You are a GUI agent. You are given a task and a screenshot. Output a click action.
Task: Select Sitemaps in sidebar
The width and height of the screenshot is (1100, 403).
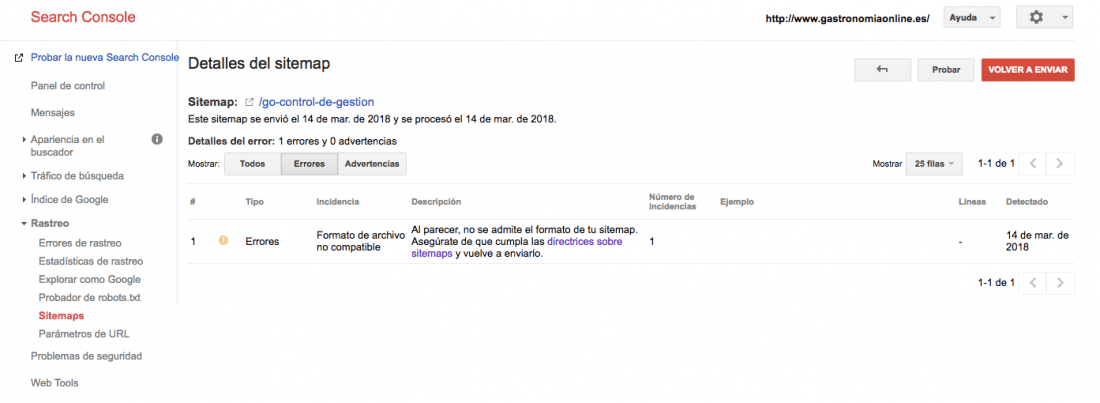pos(61,316)
